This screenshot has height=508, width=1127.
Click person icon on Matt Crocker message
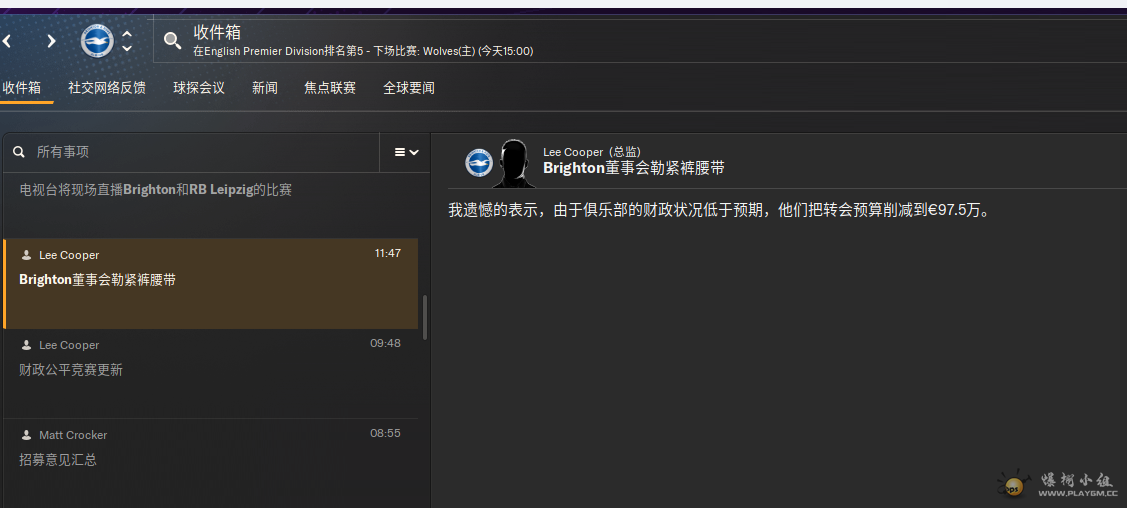[x=27, y=435]
